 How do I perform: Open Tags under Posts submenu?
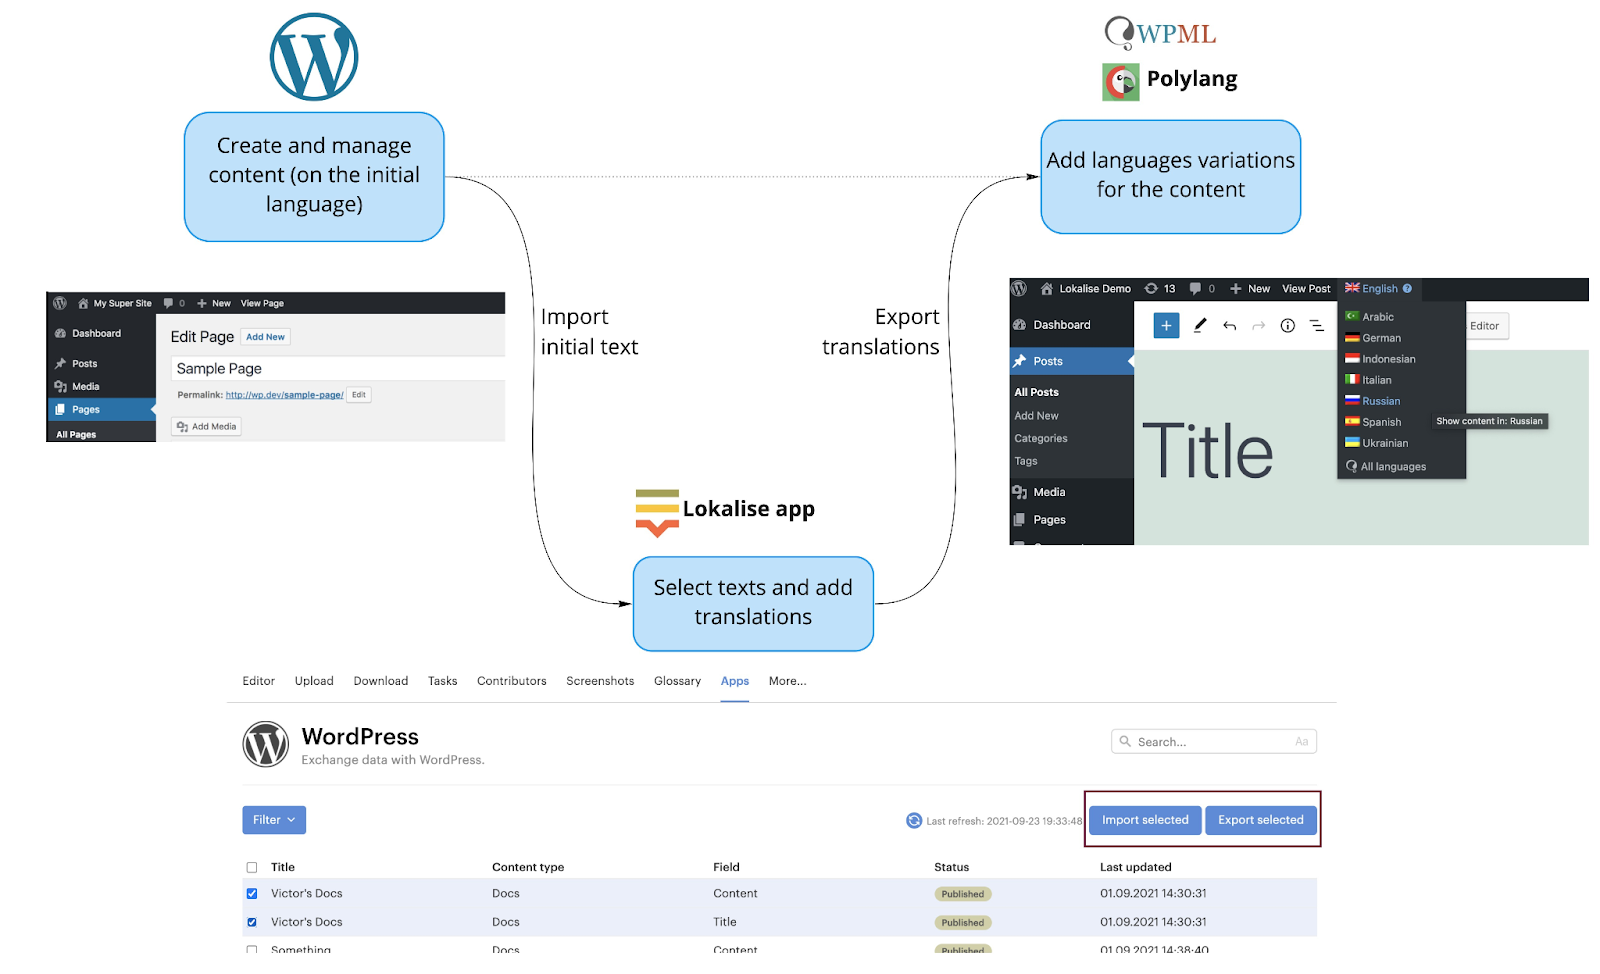point(1026,462)
